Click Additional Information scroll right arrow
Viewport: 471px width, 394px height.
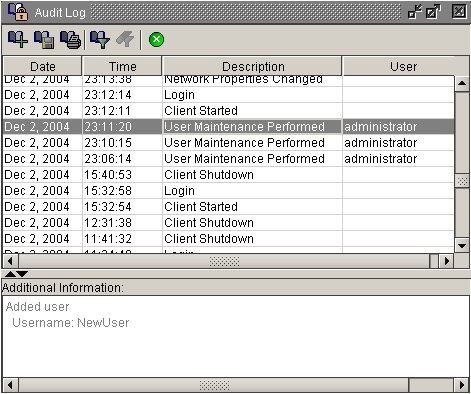coord(462,385)
